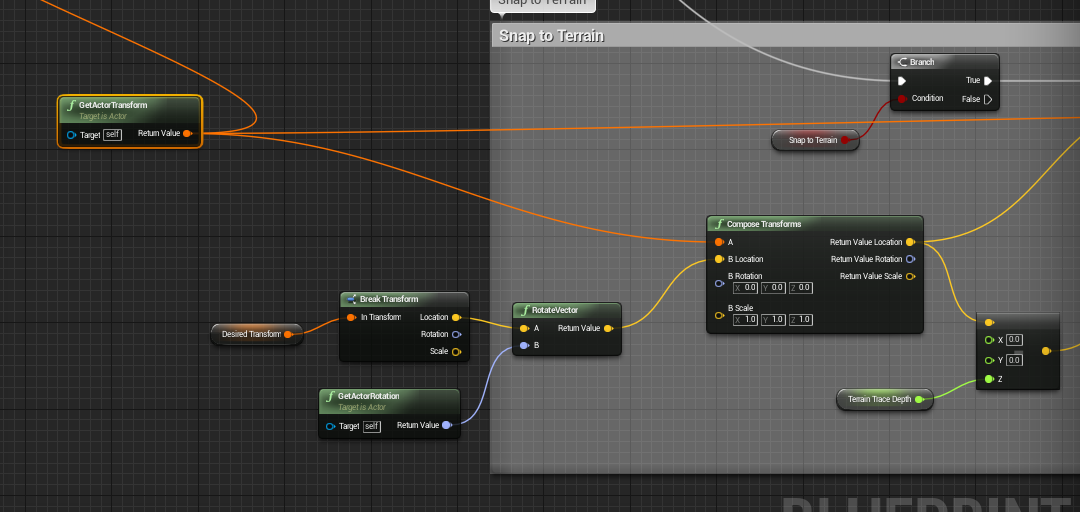Select the Branch node header
1080x512 pixels.
pyautogui.click(x=944, y=62)
